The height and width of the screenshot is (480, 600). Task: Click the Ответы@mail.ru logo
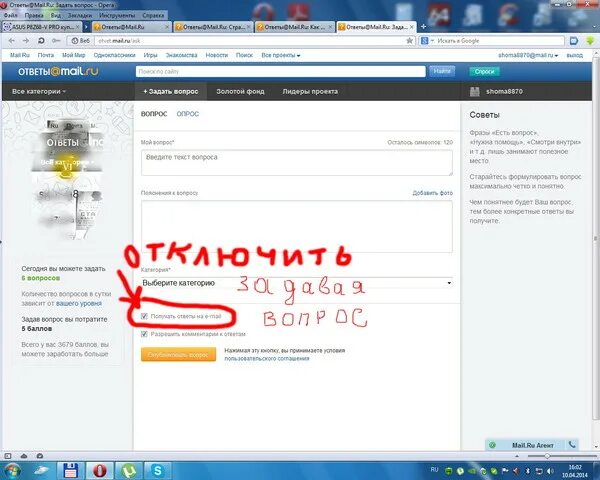(58, 71)
